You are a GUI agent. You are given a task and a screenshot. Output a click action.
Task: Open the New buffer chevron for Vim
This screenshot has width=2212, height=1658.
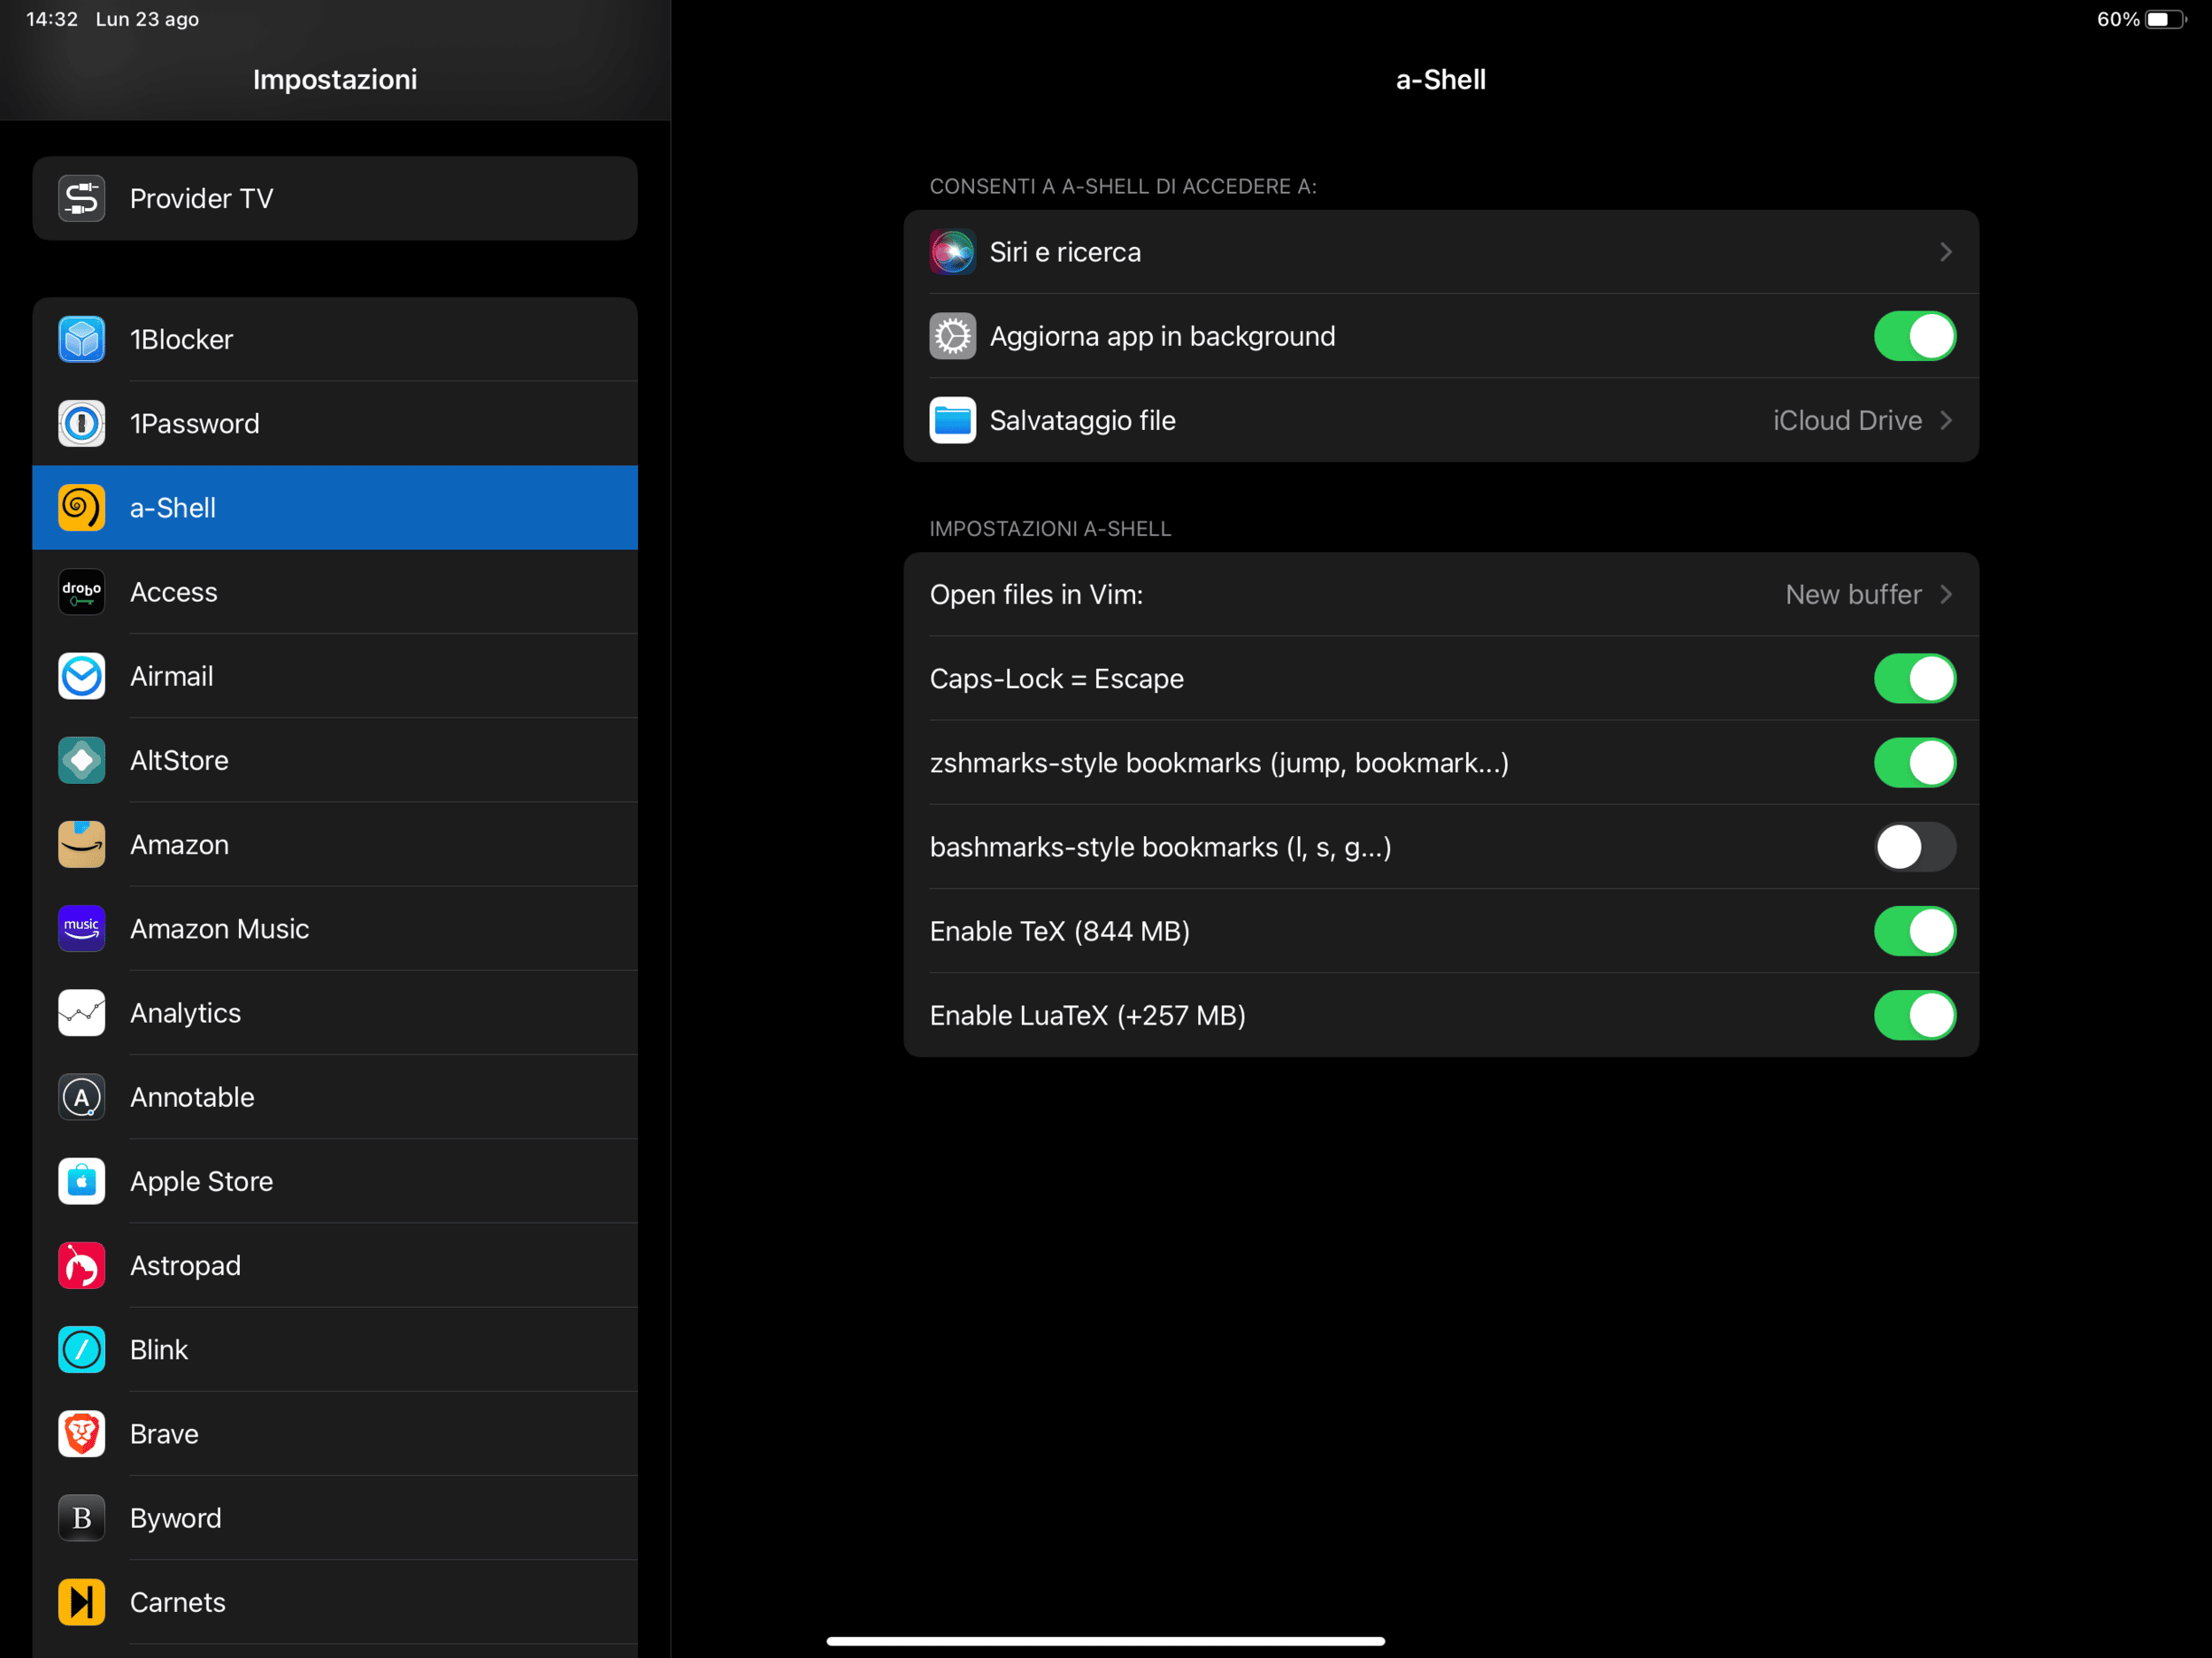1946,594
